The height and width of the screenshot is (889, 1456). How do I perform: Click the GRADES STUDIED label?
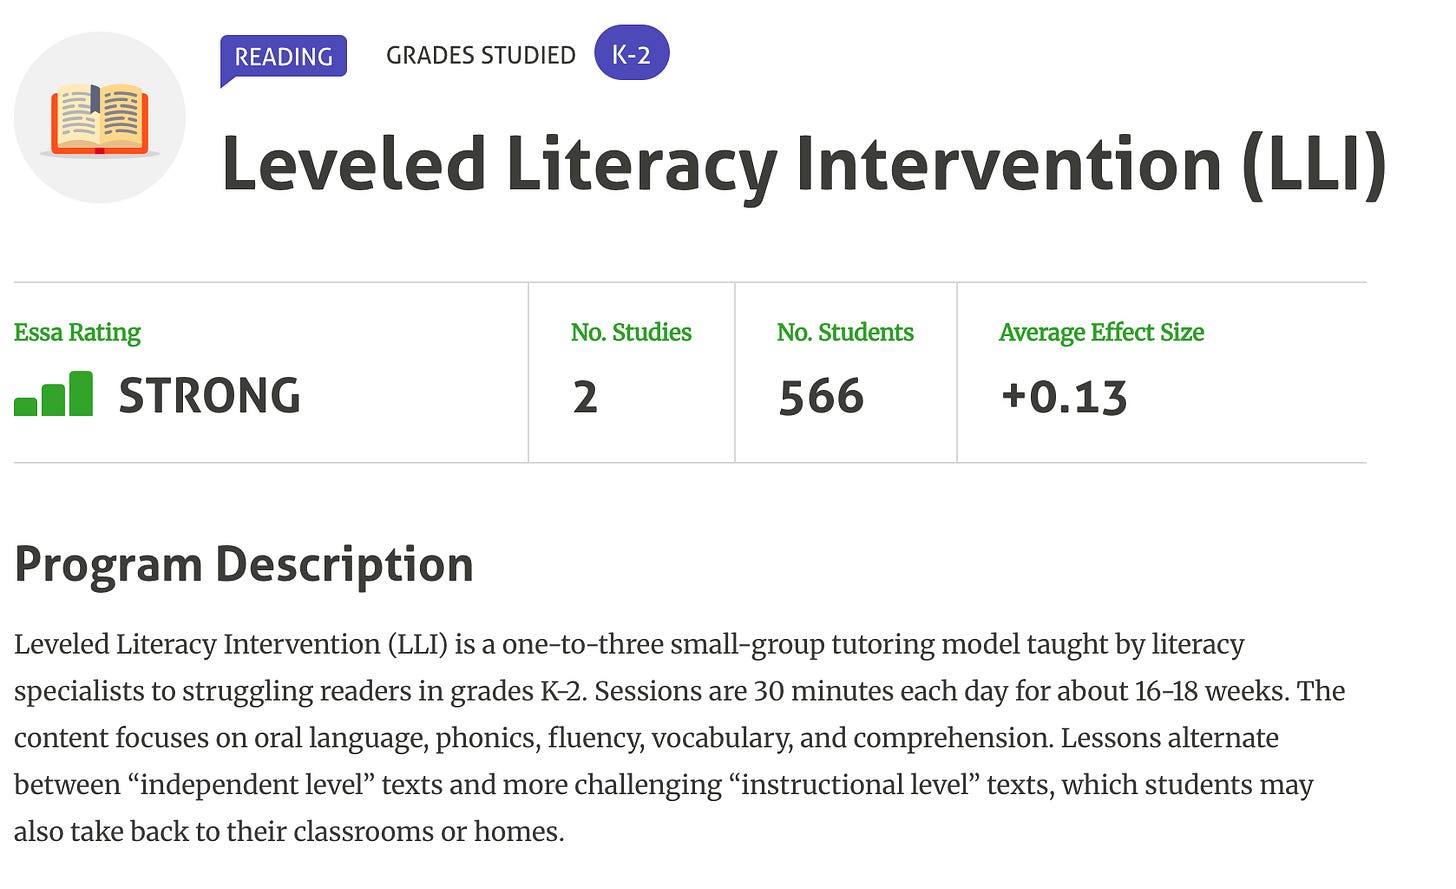click(x=481, y=55)
